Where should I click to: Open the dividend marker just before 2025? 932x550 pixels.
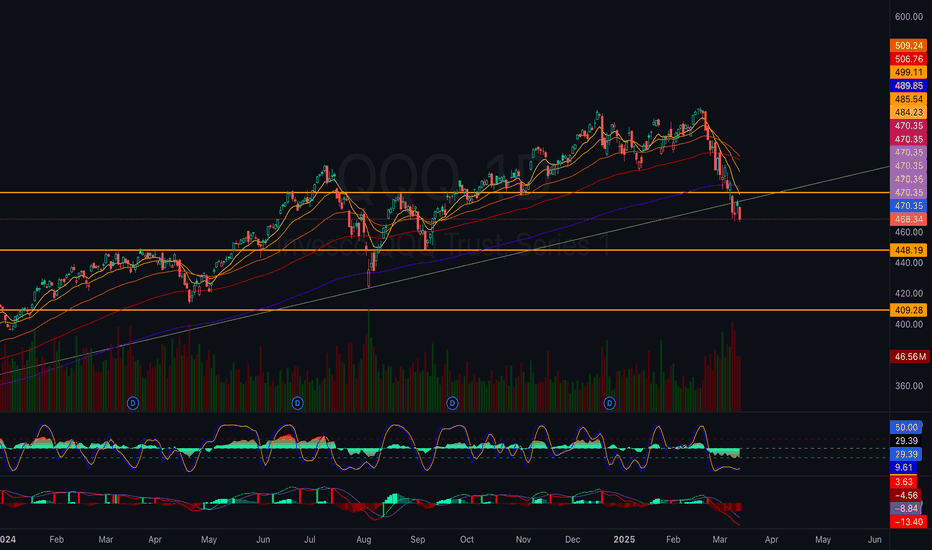[x=609, y=403]
